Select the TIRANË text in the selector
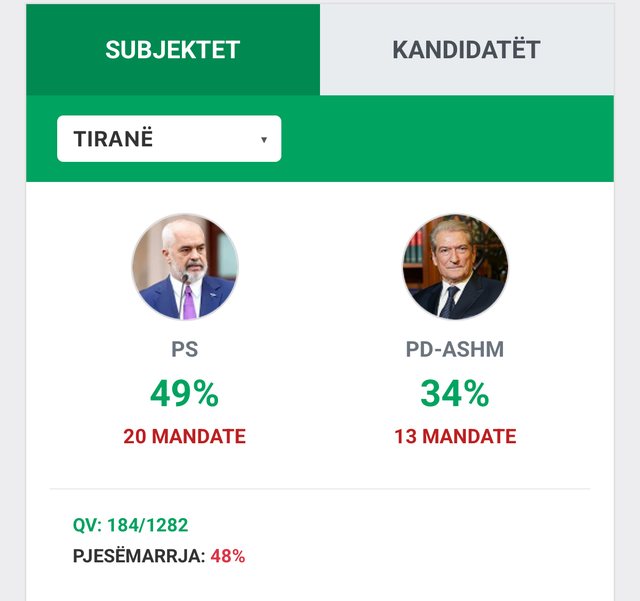 [x=113, y=139]
